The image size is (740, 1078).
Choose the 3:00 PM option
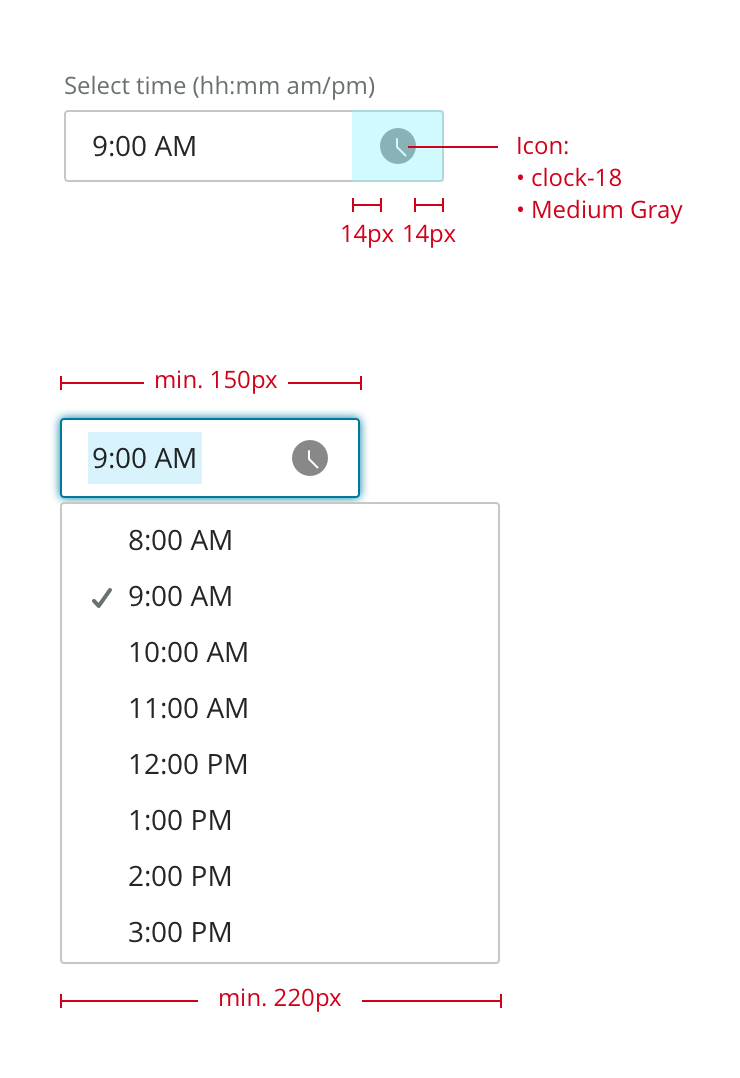coord(180,933)
